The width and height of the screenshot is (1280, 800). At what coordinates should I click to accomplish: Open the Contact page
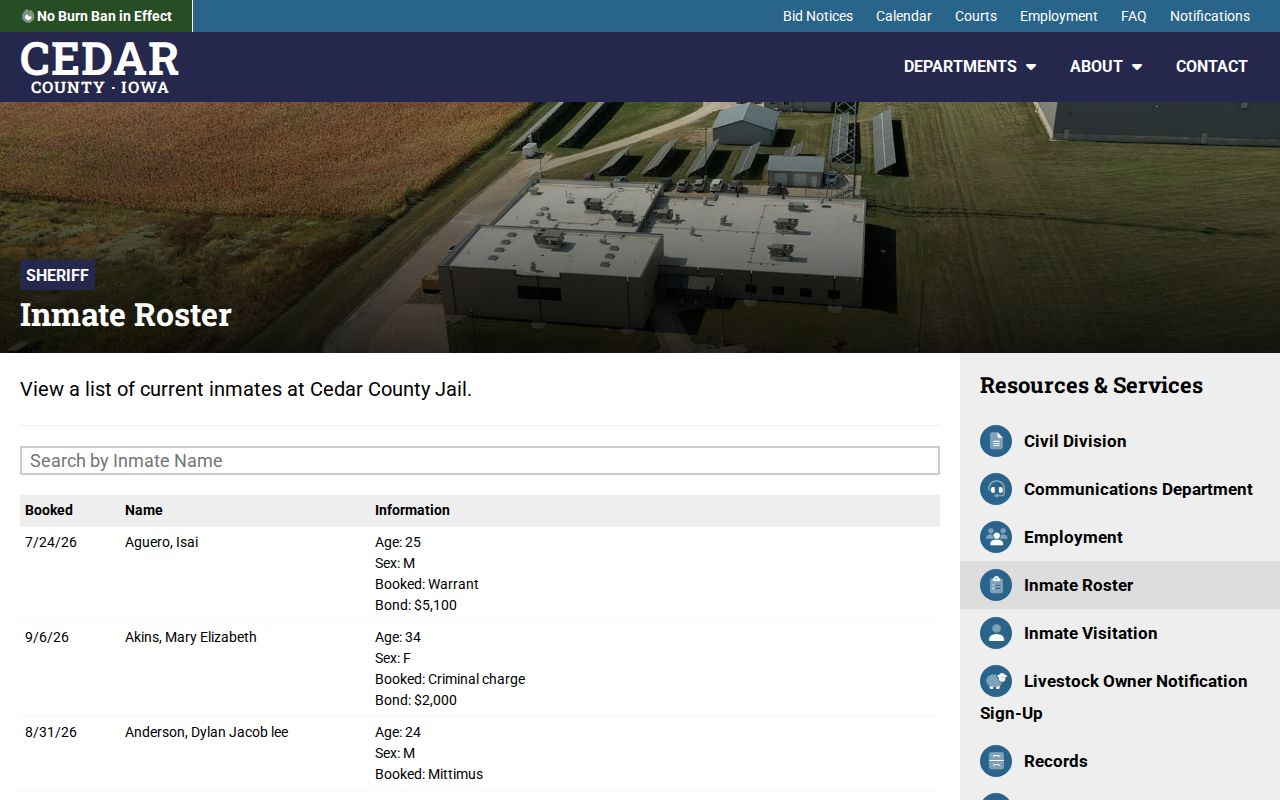1211,66
